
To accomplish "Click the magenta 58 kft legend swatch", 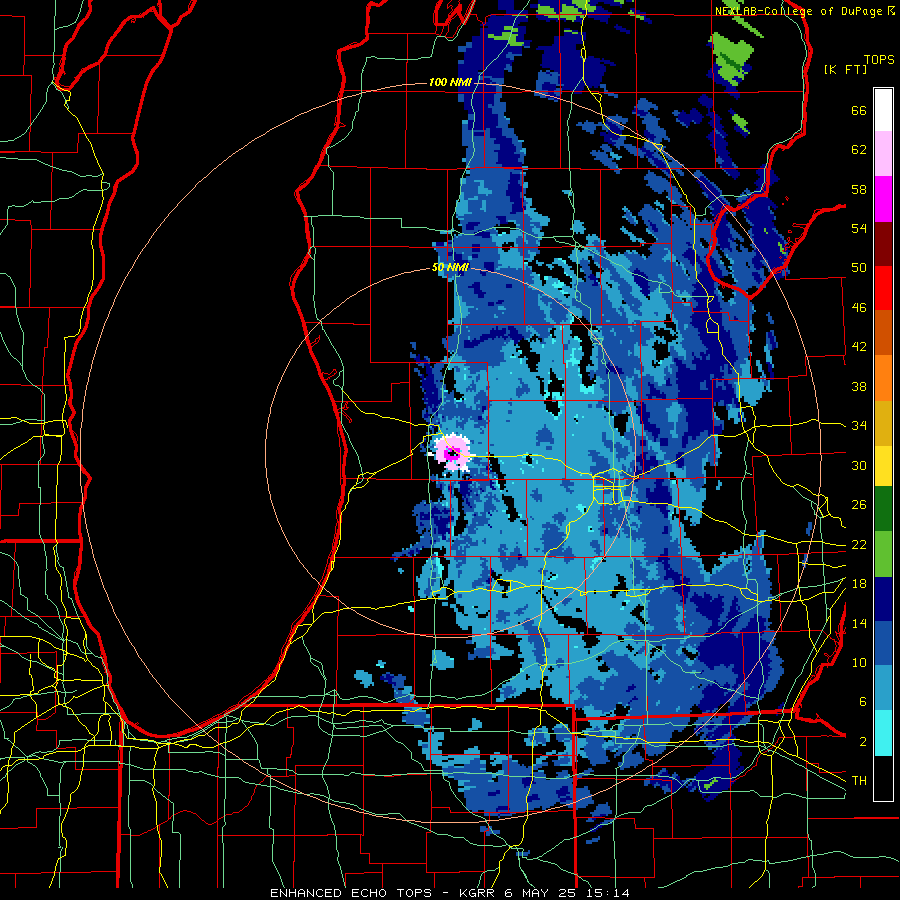I will [883, 199].
